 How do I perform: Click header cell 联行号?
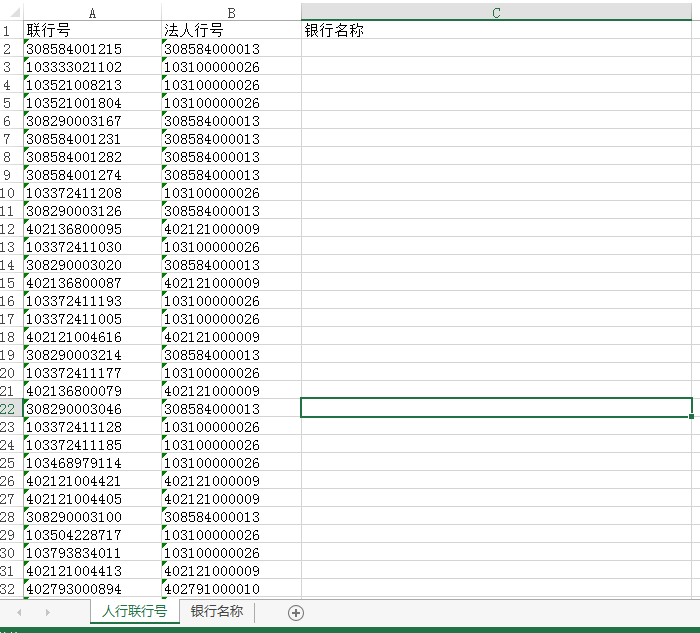[x=92, y=30]
